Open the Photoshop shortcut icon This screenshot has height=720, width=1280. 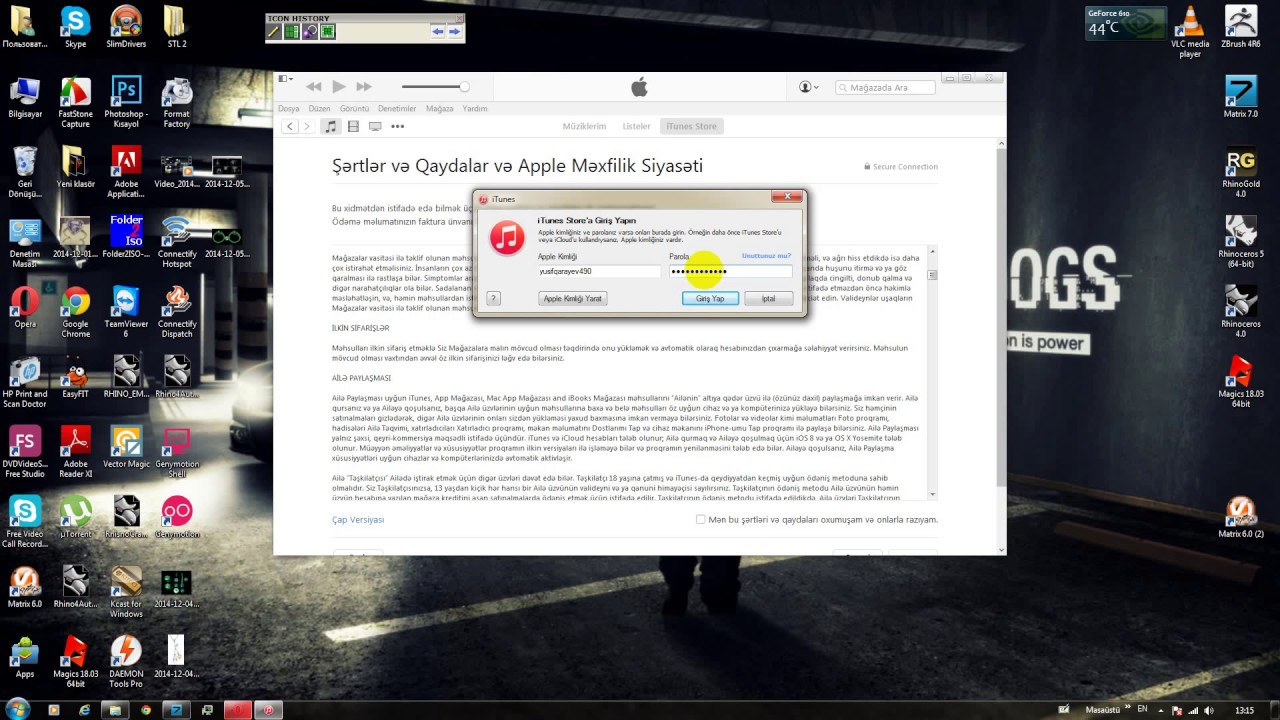(126, 102)
